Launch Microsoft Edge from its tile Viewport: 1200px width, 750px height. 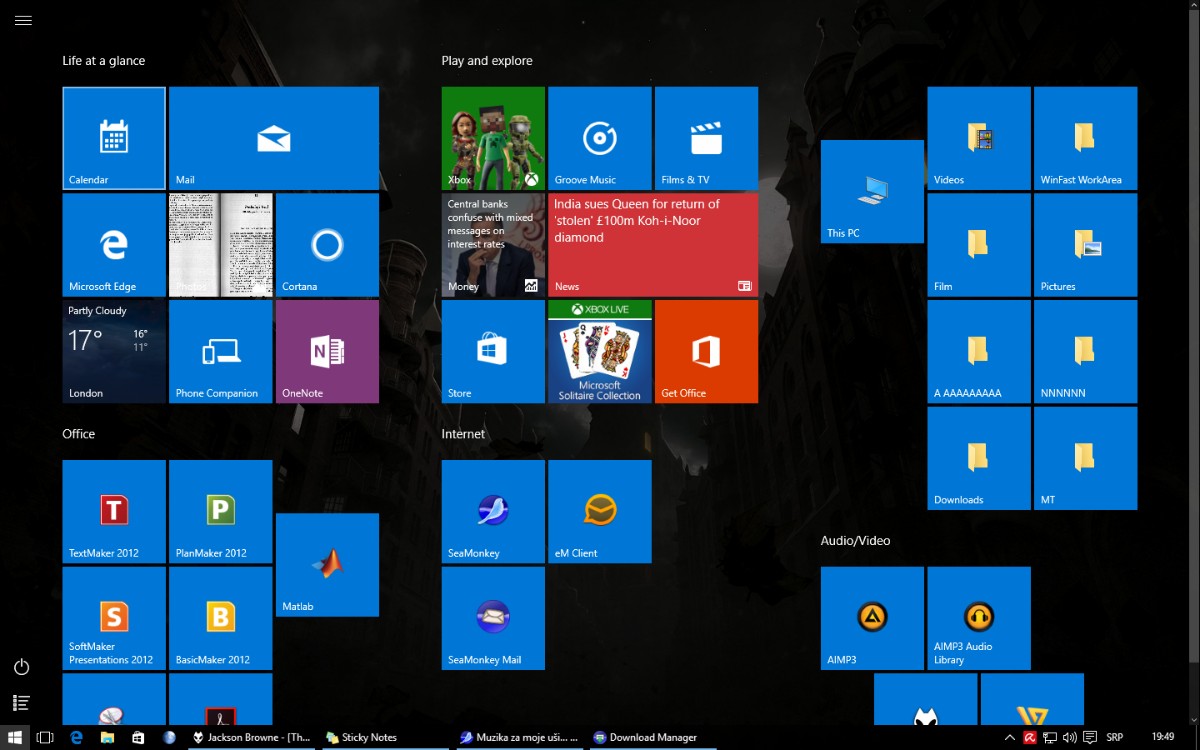[x=114, y=245]
